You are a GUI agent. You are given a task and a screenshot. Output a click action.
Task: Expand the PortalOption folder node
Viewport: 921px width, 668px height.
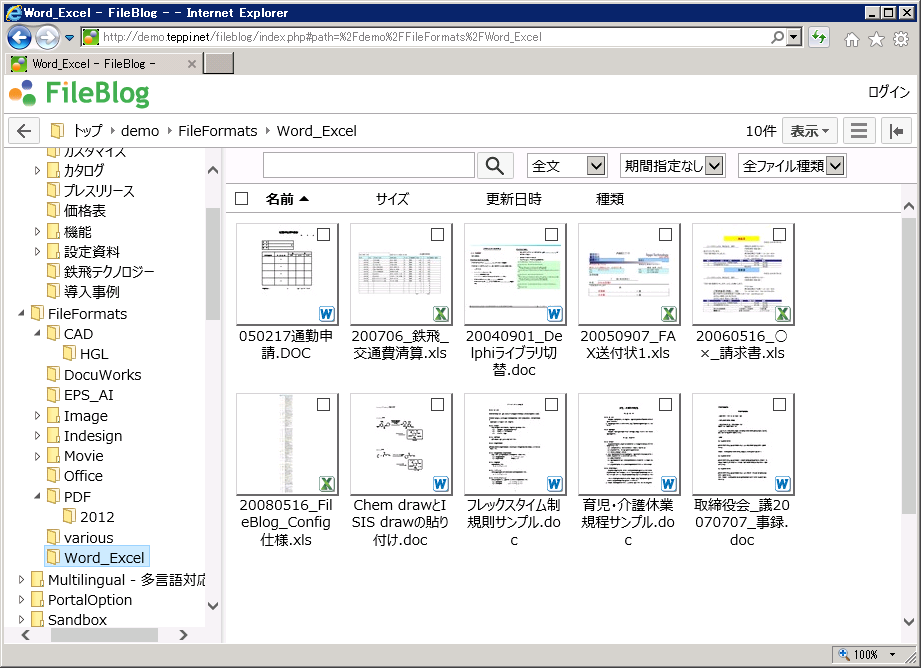point(21,599)
